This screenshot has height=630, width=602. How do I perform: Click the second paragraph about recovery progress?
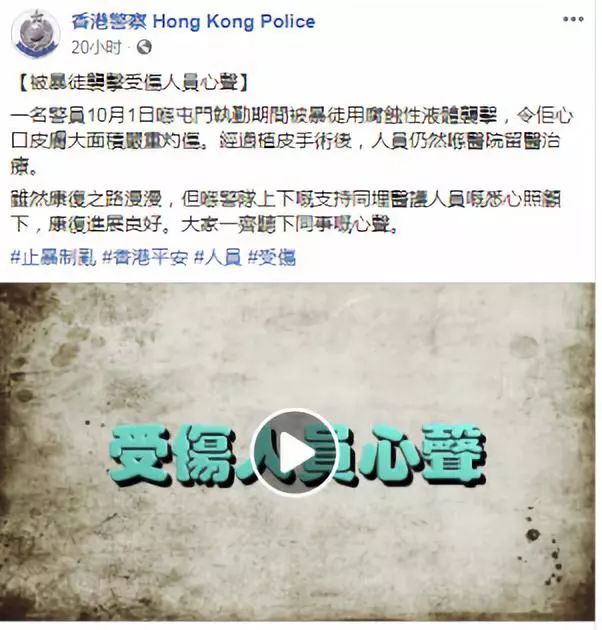[286, 212]
